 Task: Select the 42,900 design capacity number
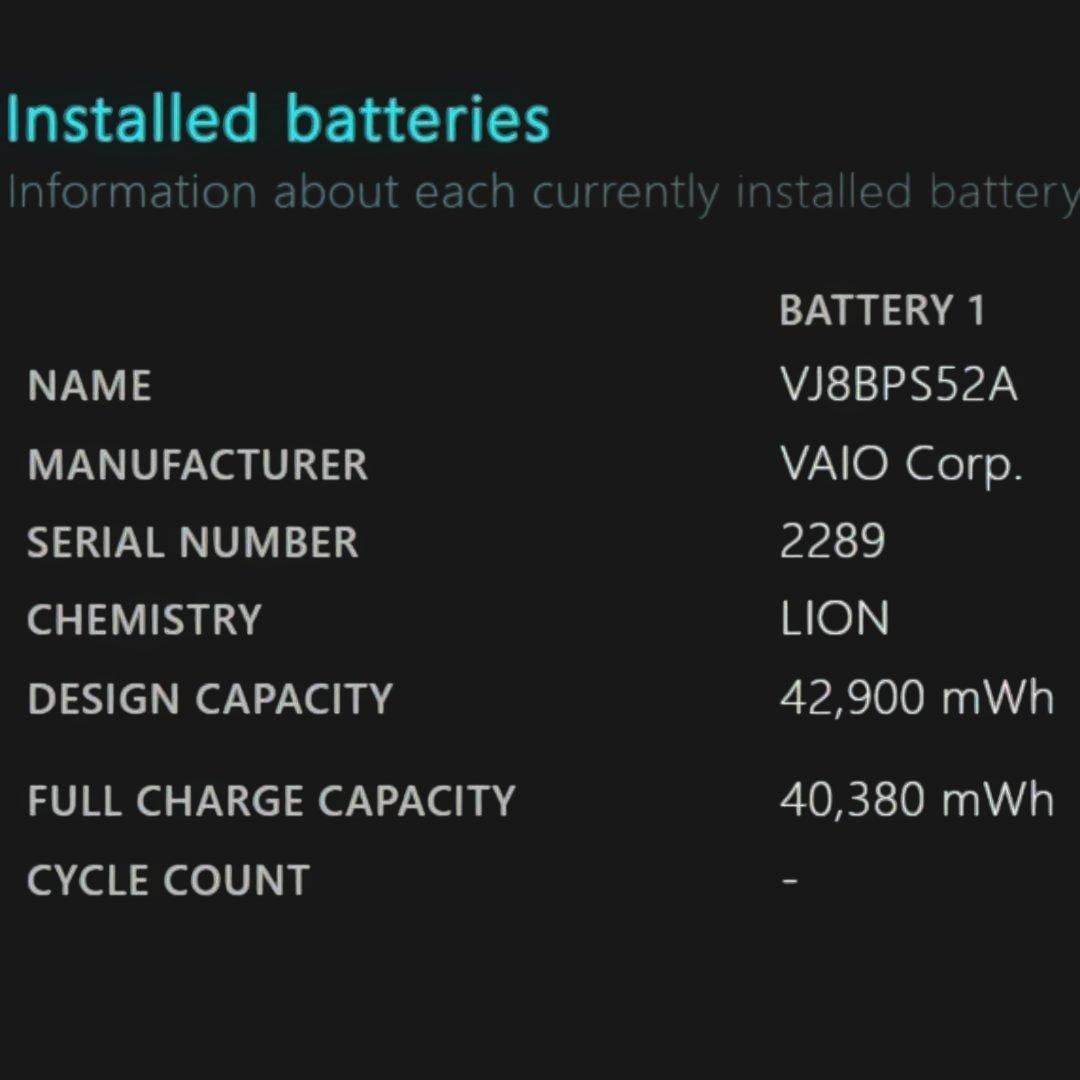[852, 699]
